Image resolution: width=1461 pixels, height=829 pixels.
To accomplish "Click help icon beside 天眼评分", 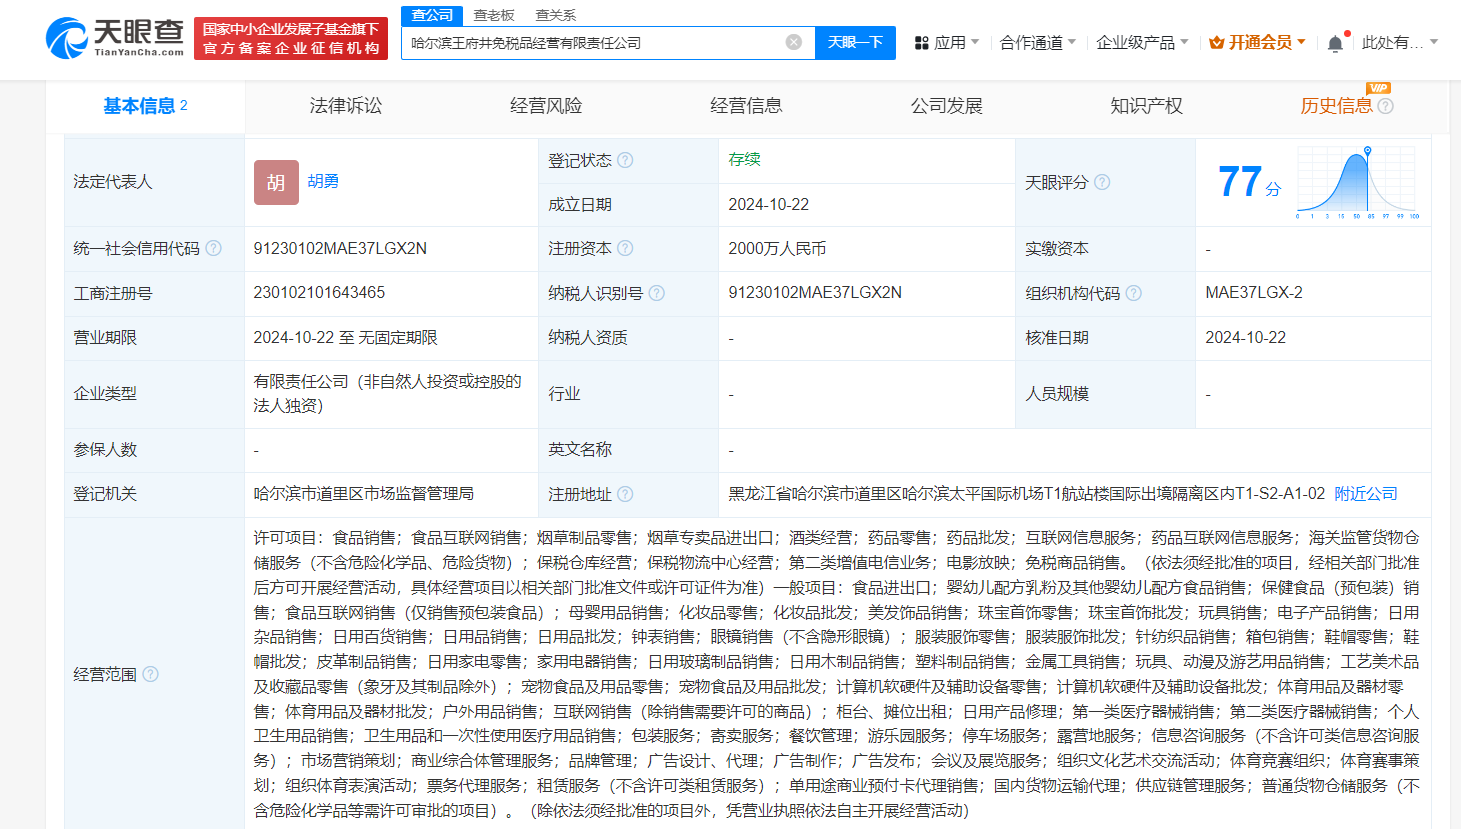I will pos(1103,182).
